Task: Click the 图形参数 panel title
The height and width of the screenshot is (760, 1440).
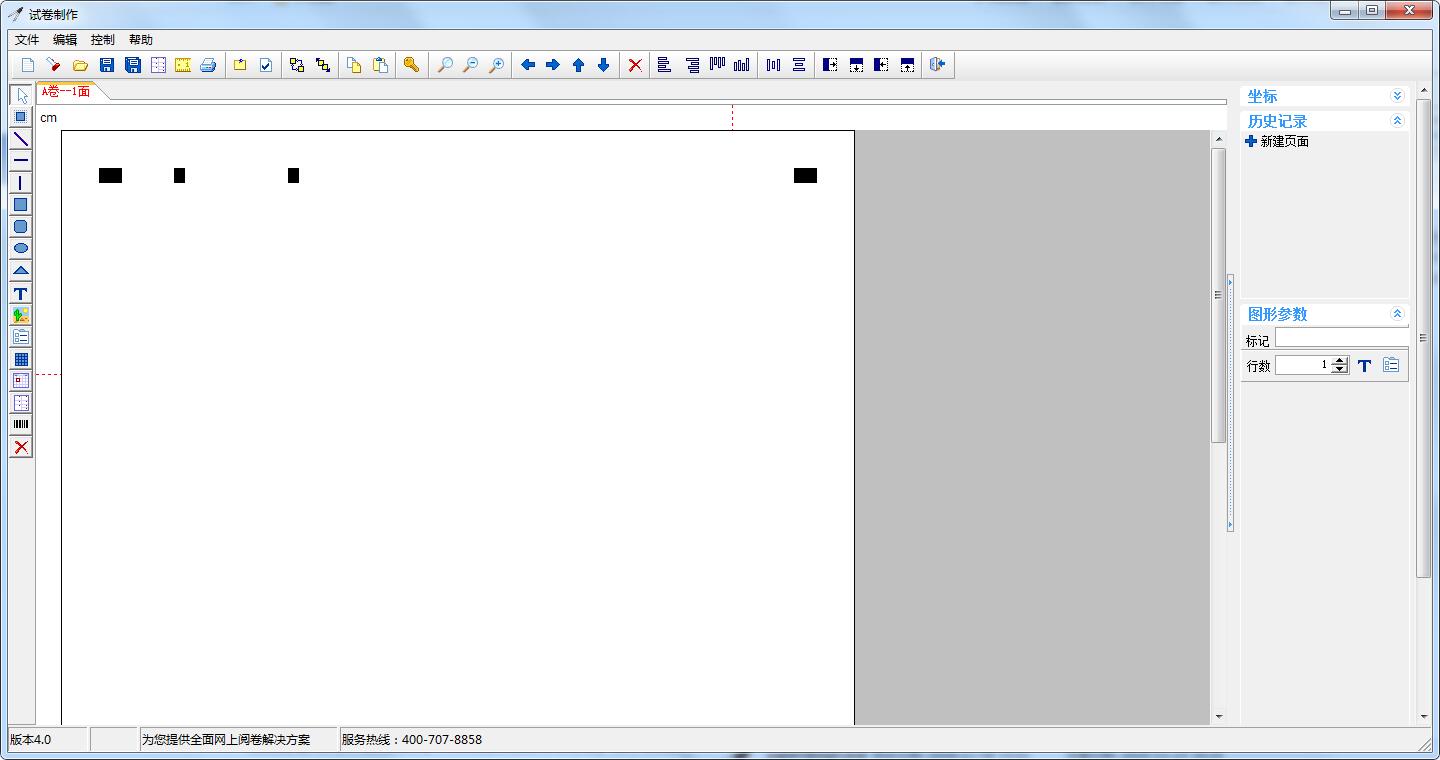Action: [1277, 314]
